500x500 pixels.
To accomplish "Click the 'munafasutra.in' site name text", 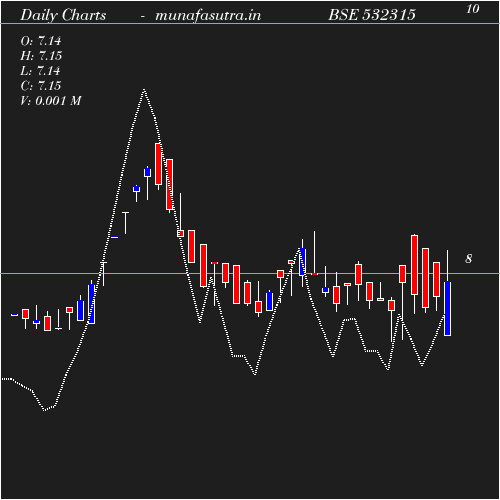I will point(208,15).
